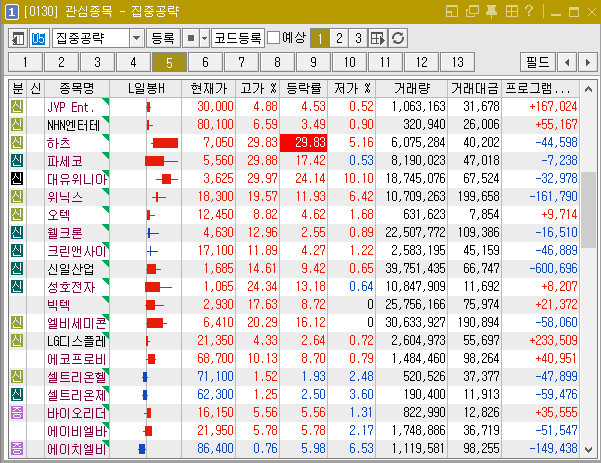Click highlighted 29.83 rate cell

[304, 143]
